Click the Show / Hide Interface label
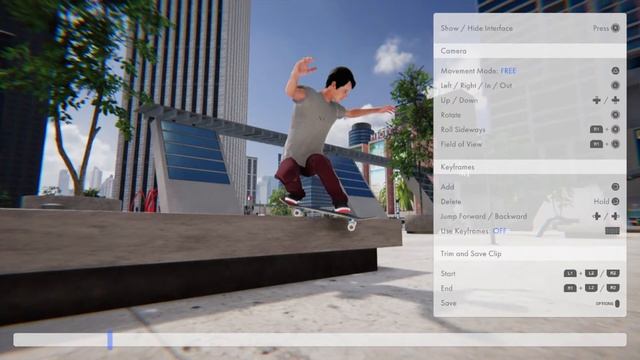 pyautogui.click(x=477, y=28)
